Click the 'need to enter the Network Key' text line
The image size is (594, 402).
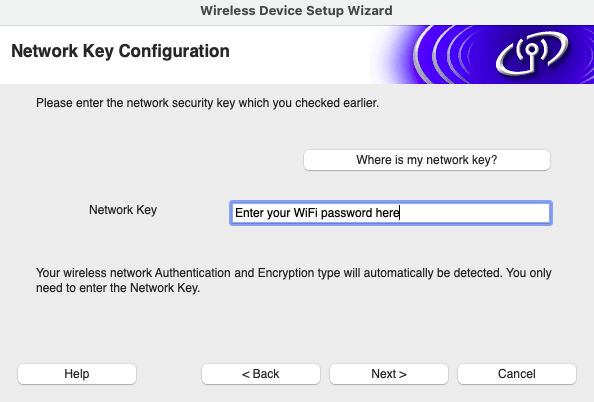pos(118,288)
